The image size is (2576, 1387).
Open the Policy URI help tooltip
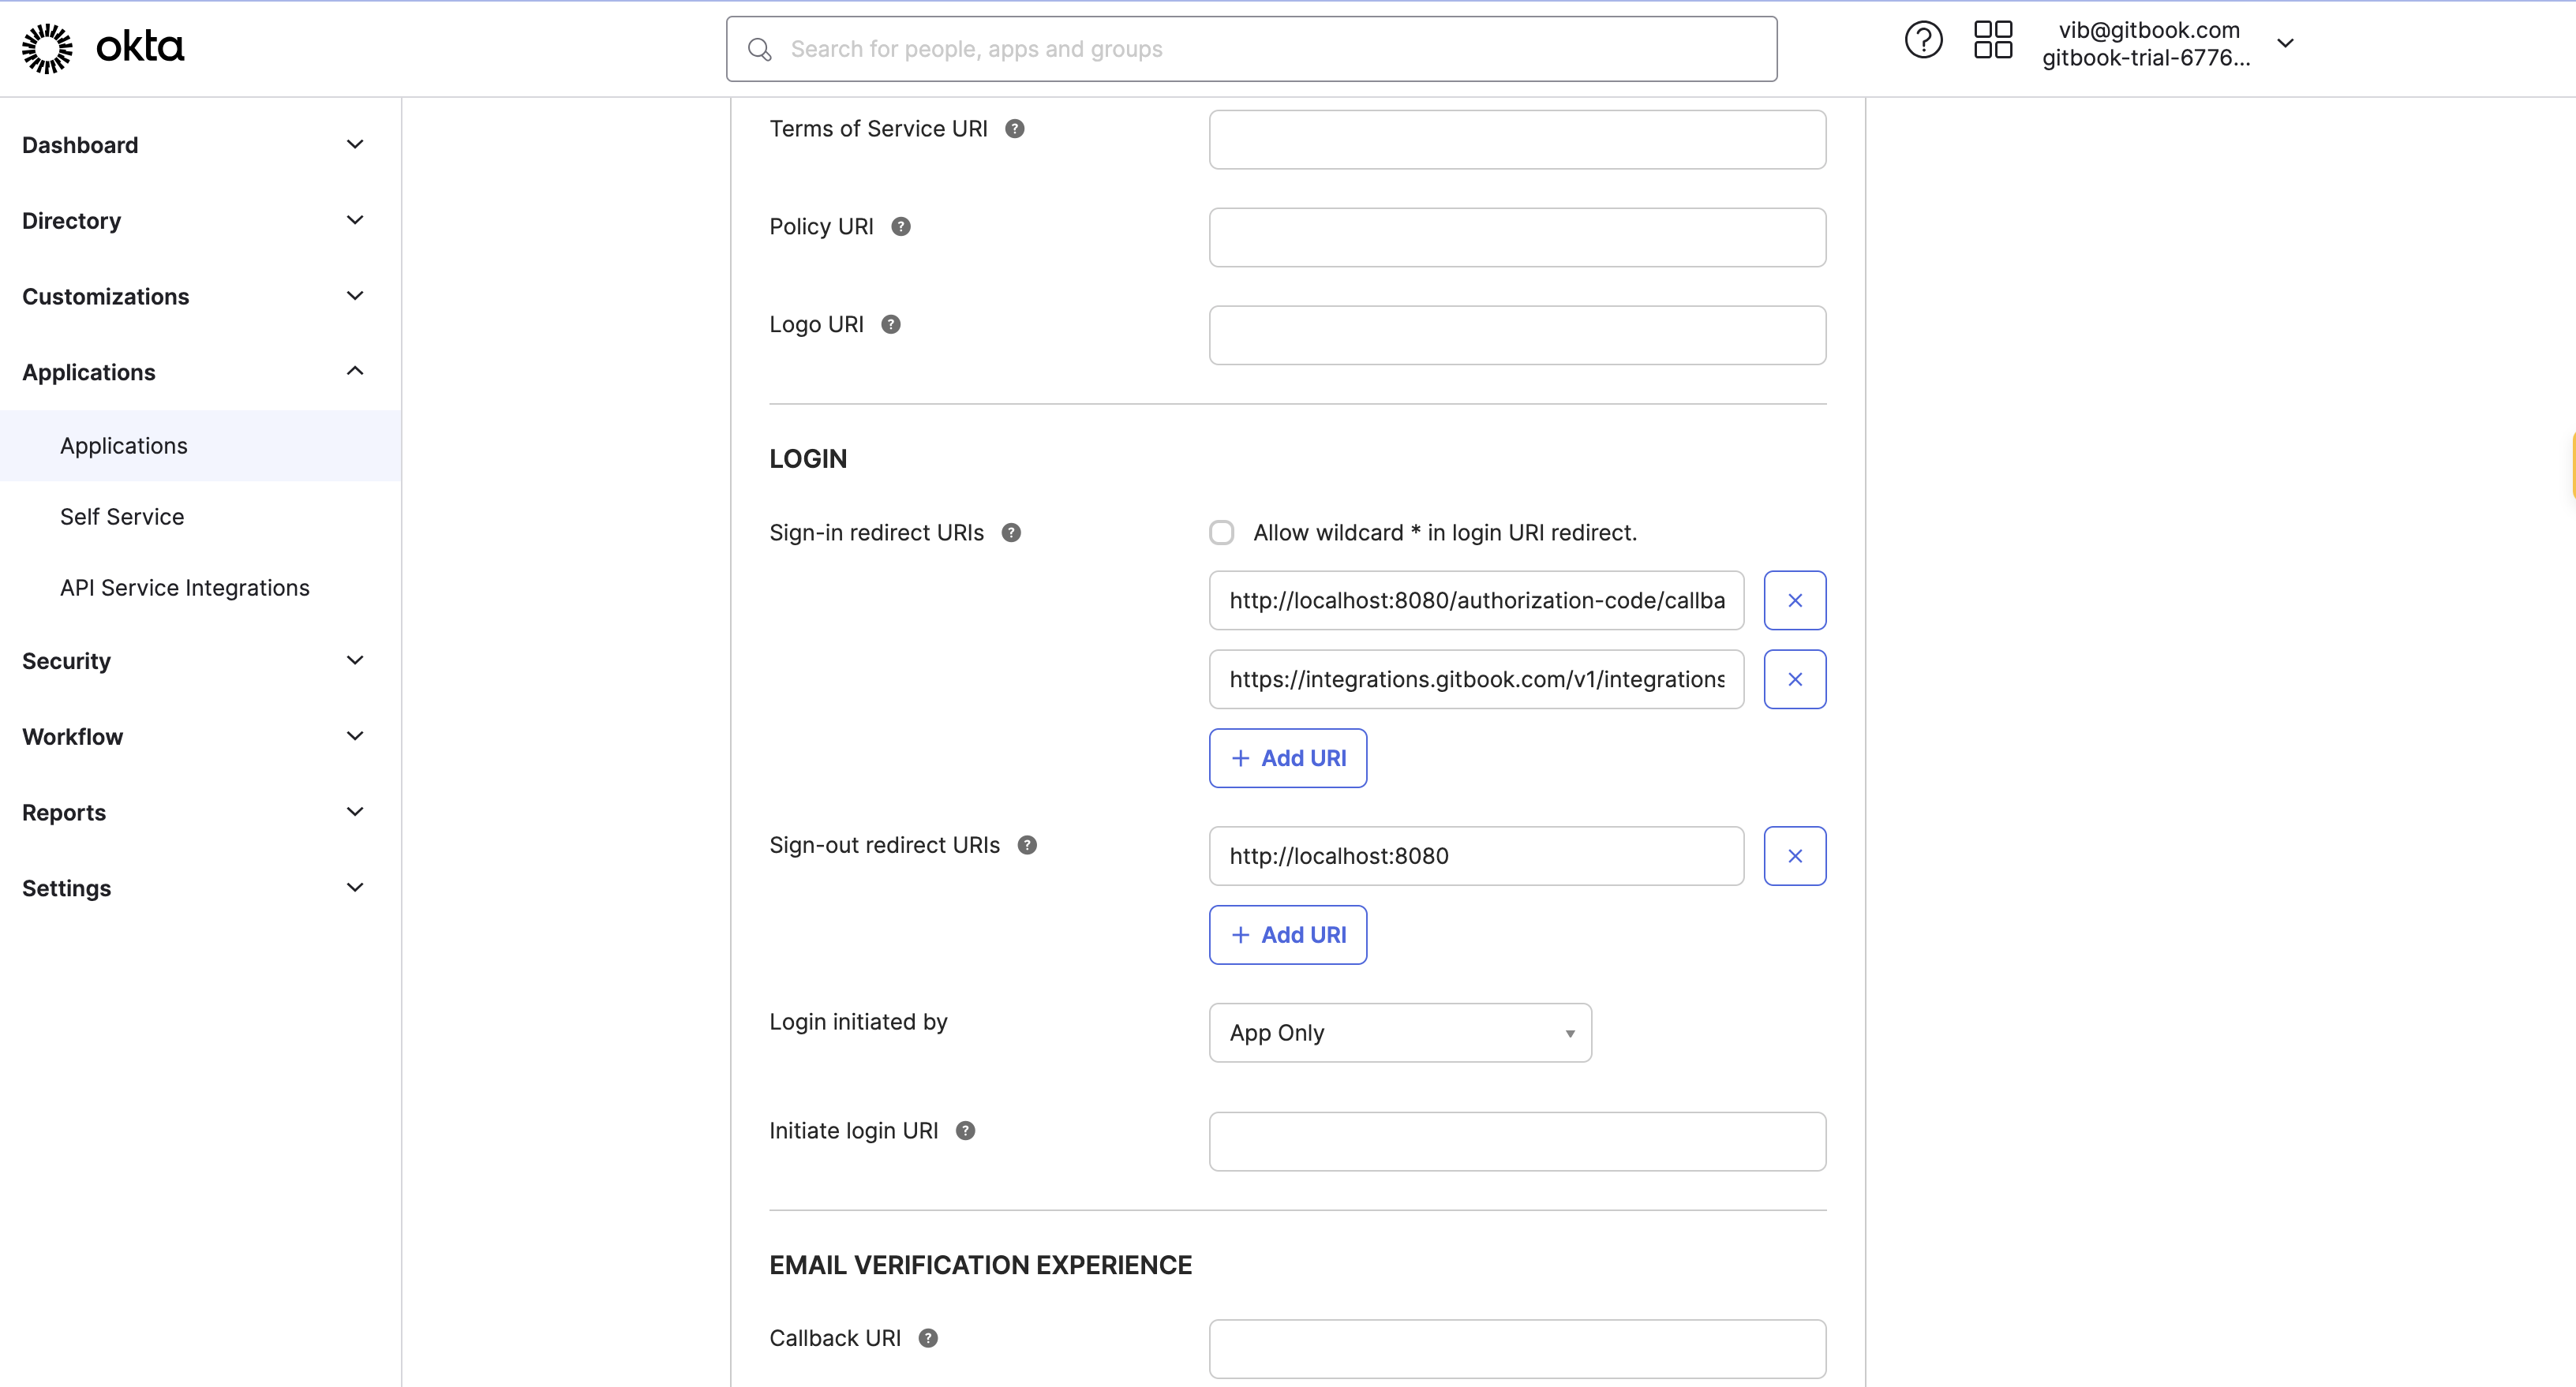[901, 226]
